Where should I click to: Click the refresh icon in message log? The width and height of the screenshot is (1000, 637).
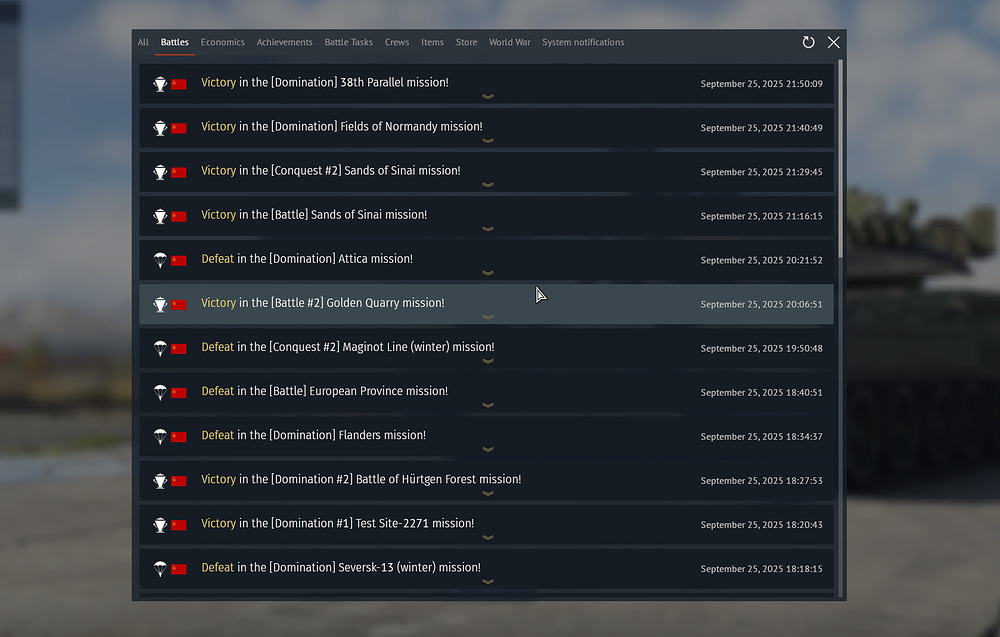[808, 42]
